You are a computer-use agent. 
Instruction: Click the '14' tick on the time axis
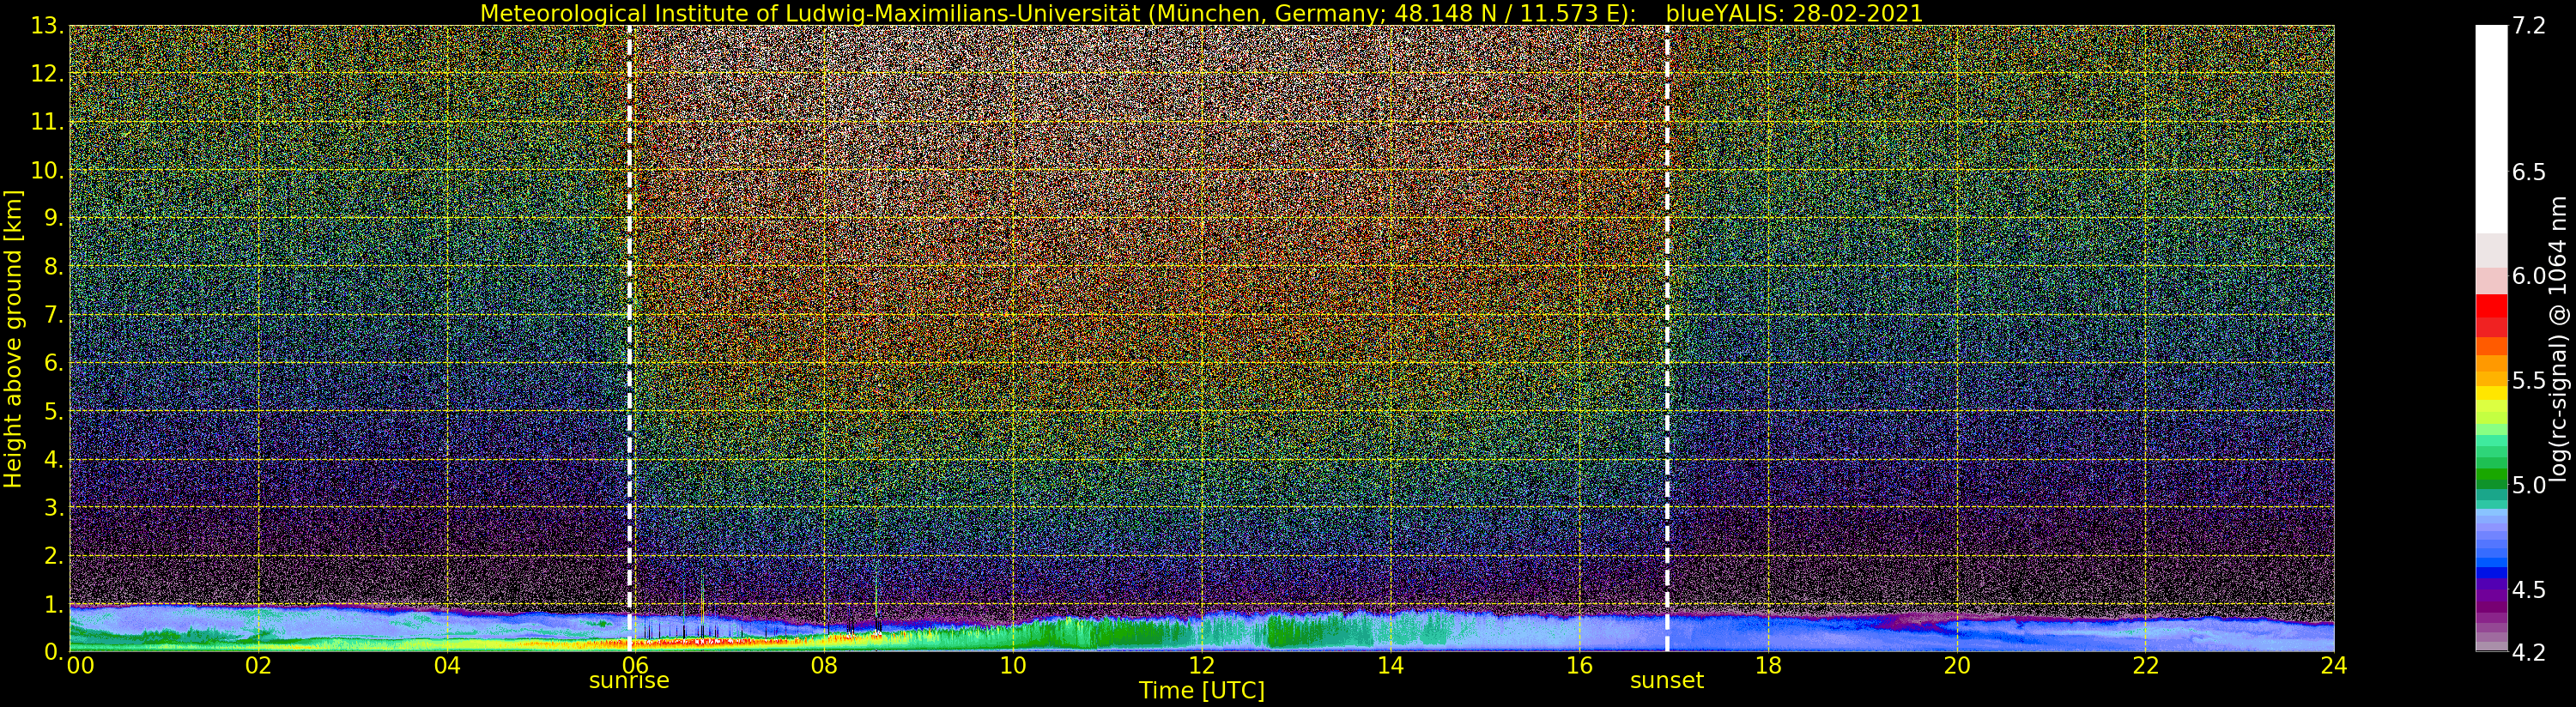coord(1390,666)
